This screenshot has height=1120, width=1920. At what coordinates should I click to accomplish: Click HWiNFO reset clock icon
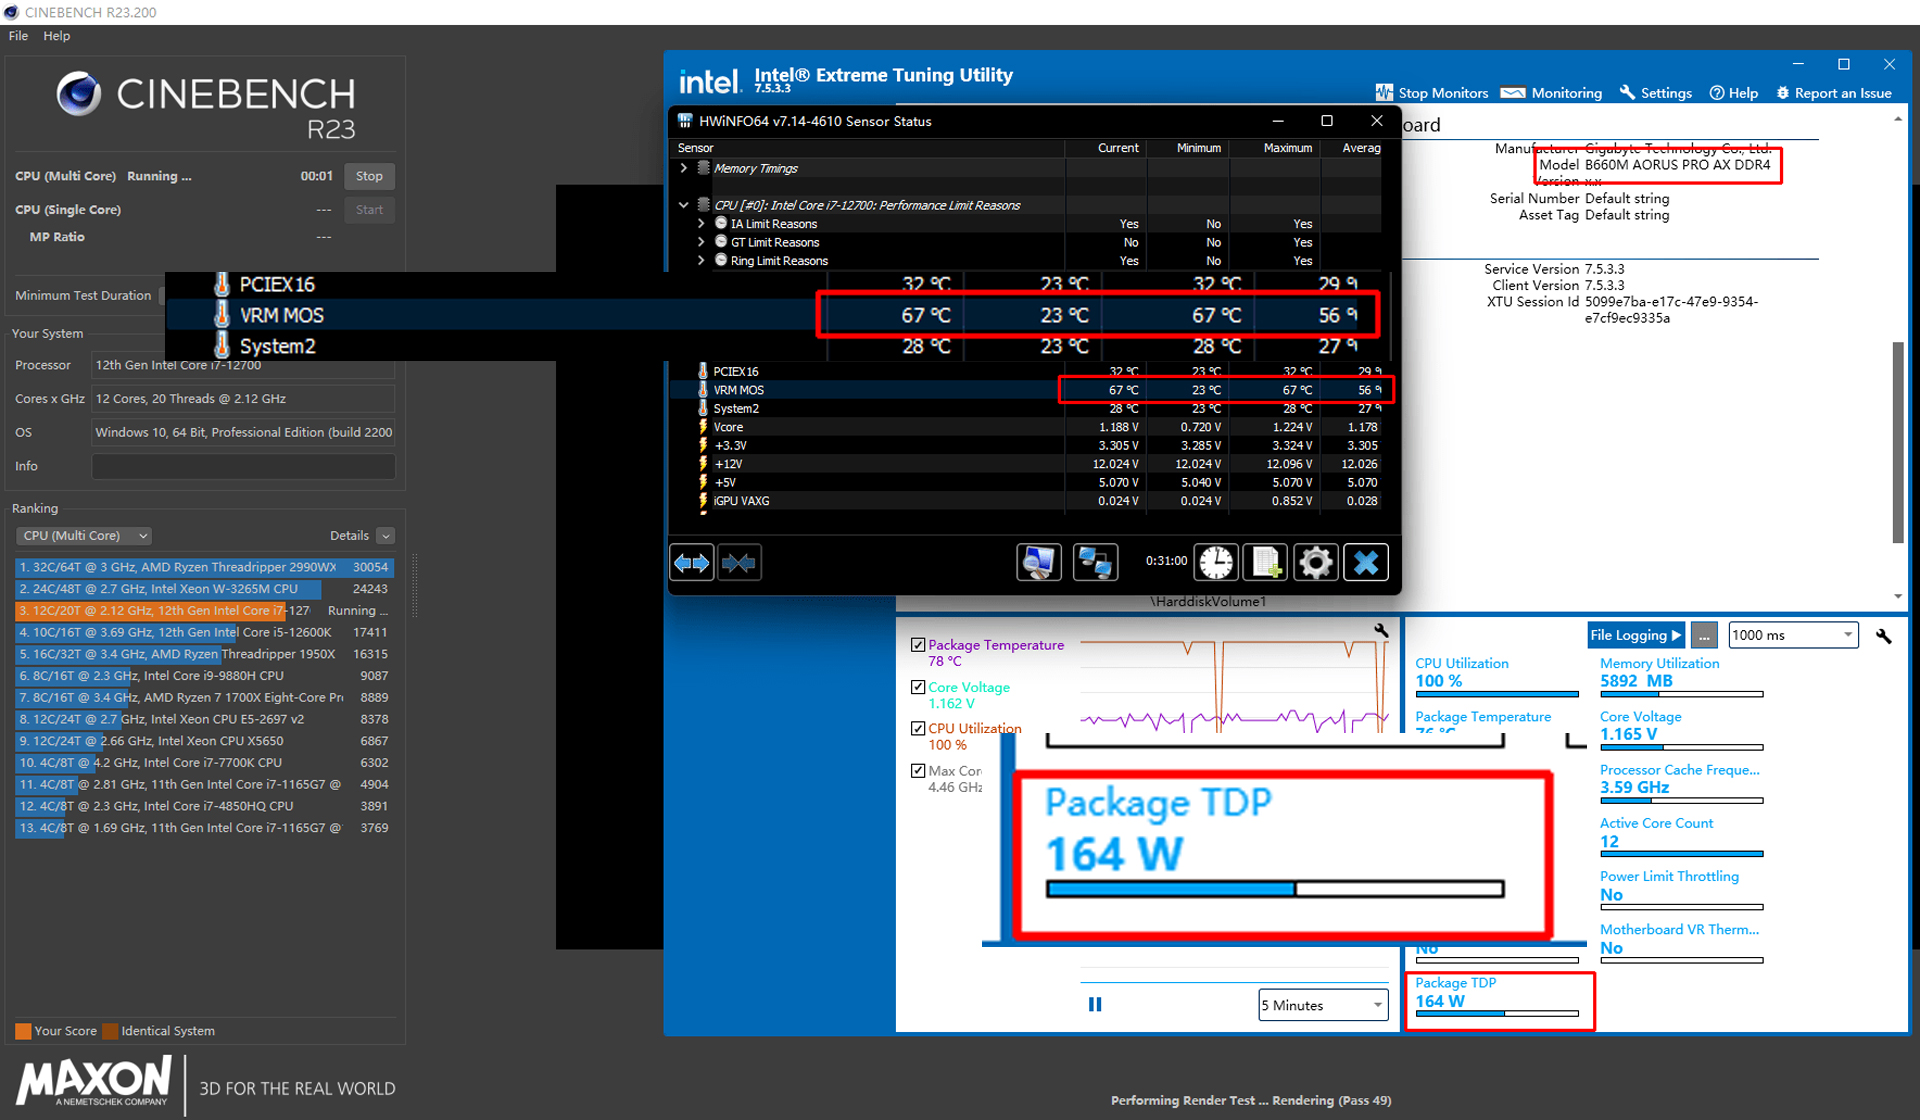tap(1216, 563)
